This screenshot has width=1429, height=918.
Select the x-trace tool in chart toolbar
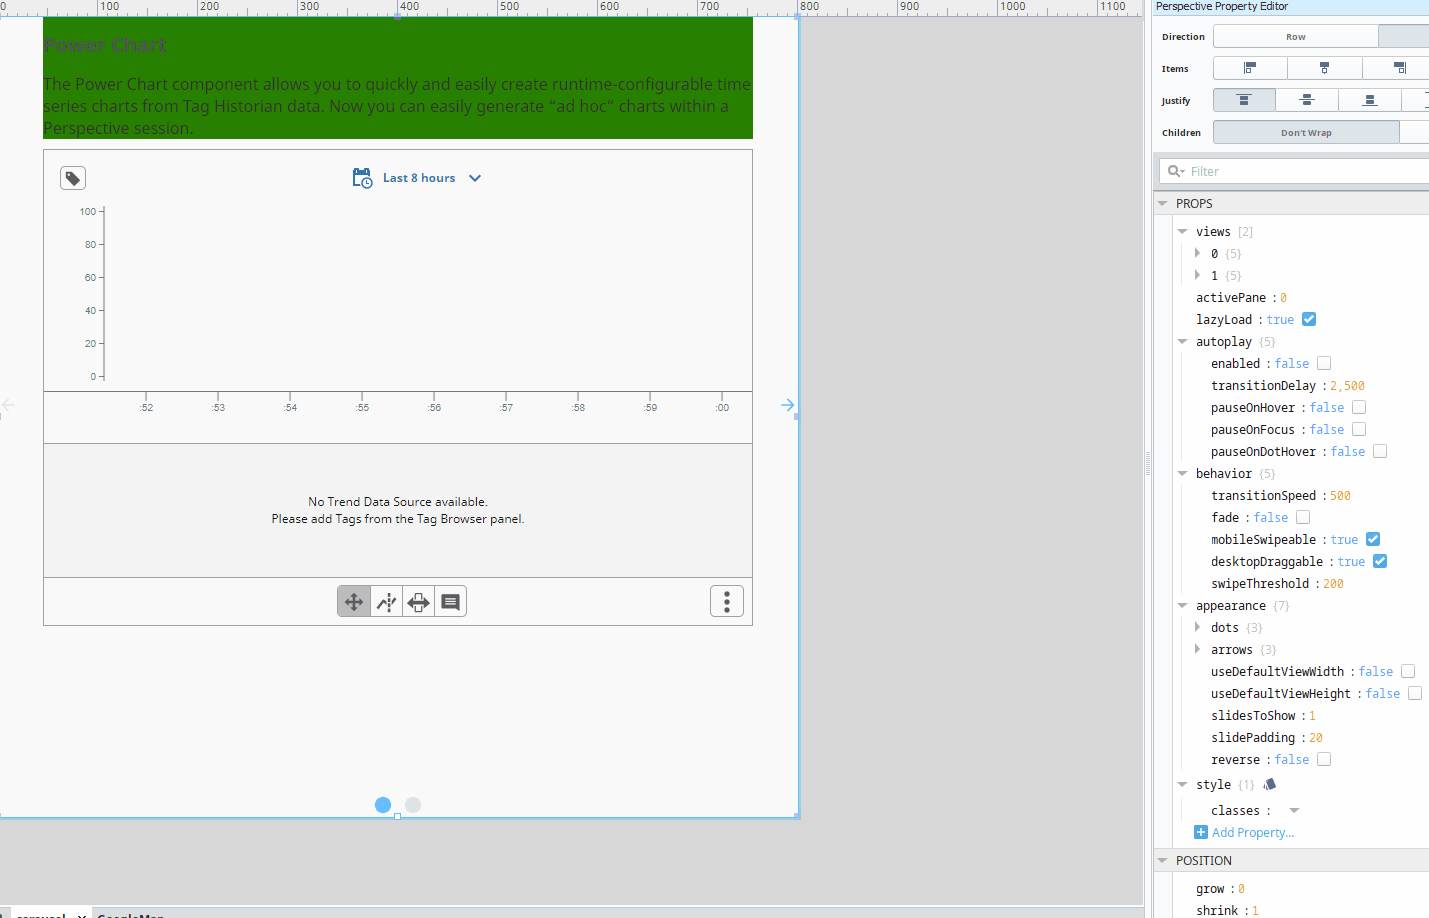click(387, 602)
